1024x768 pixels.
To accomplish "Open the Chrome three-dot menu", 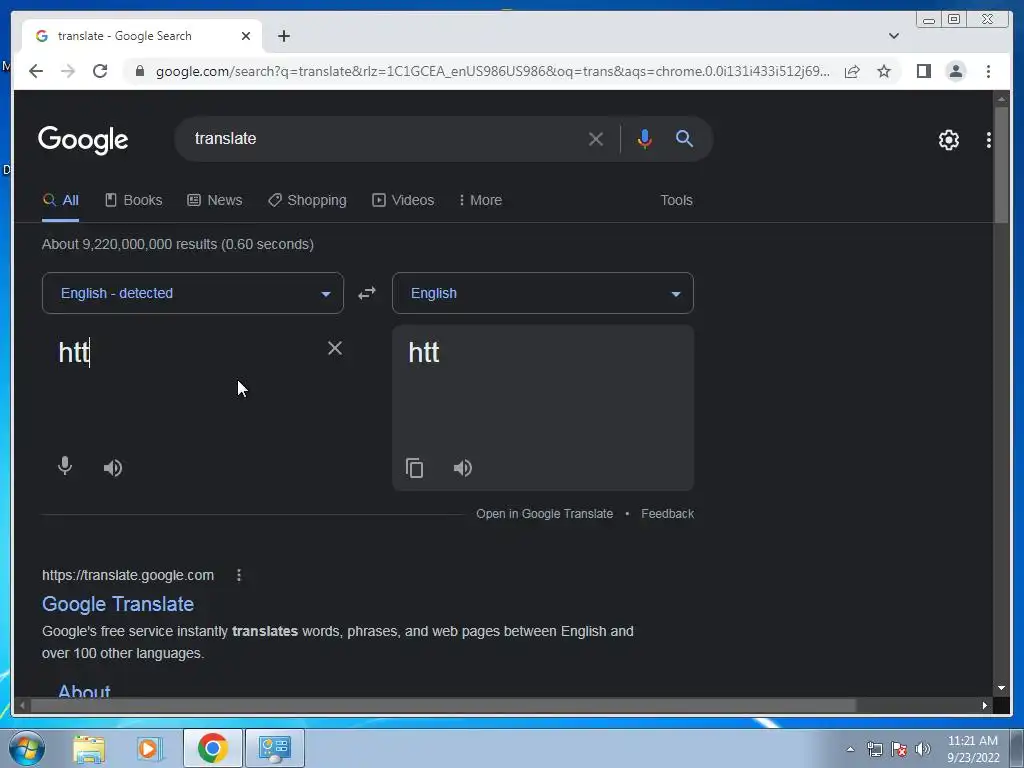I will click(988, 71).
